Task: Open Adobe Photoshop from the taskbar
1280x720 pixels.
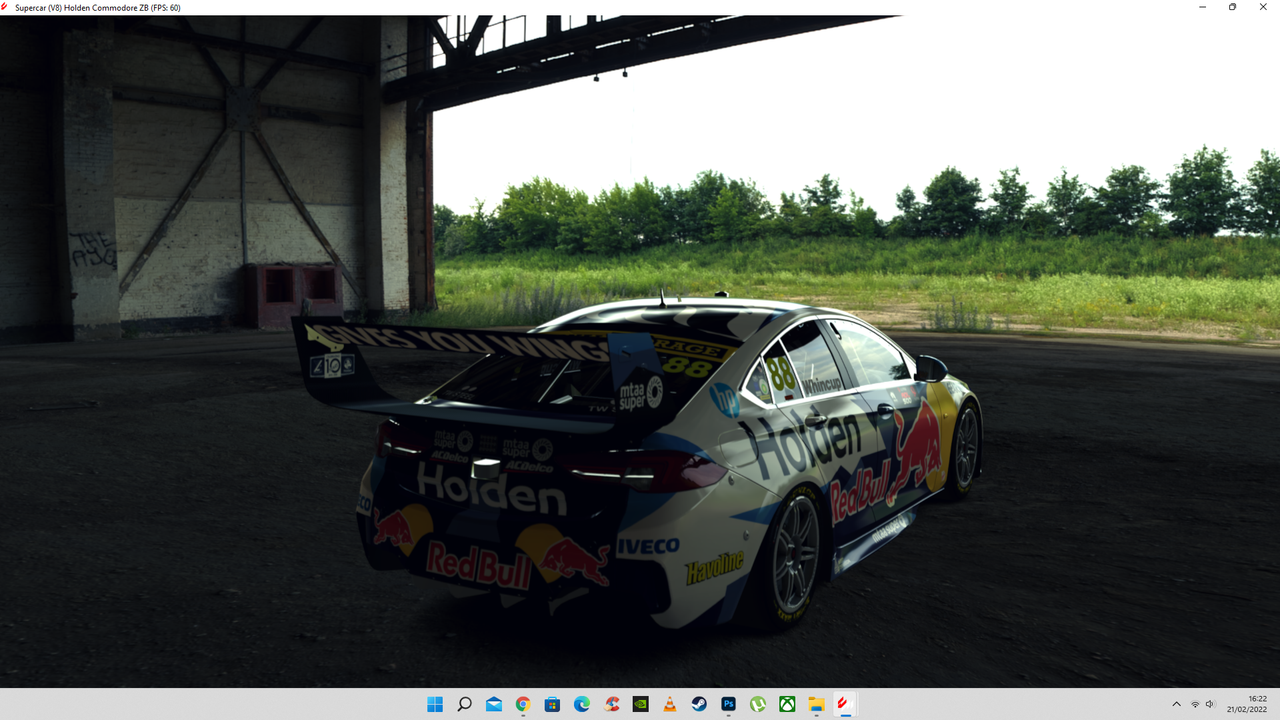Action: pyautogui.click(x=728, y=704)
